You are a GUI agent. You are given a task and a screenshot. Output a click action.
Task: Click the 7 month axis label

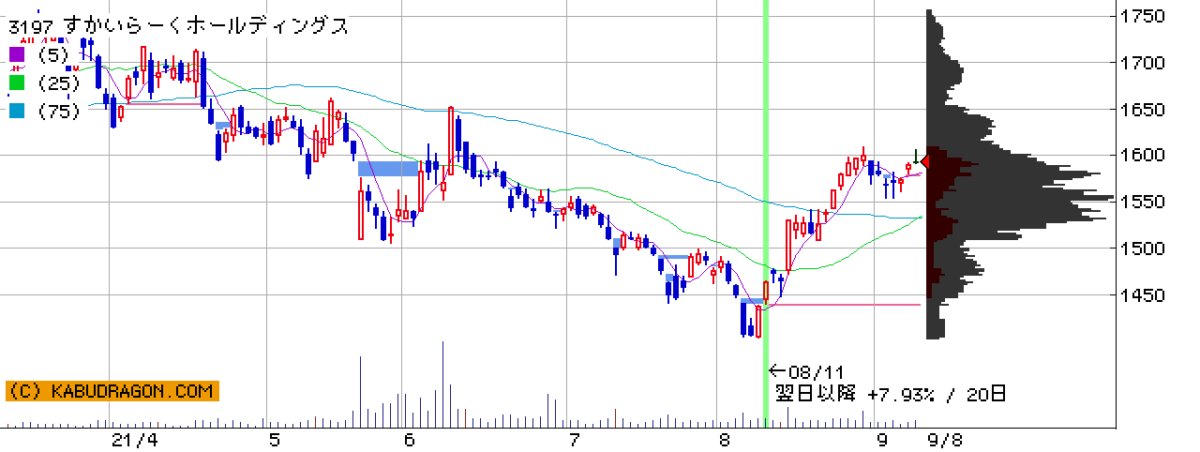pos(574,440)
